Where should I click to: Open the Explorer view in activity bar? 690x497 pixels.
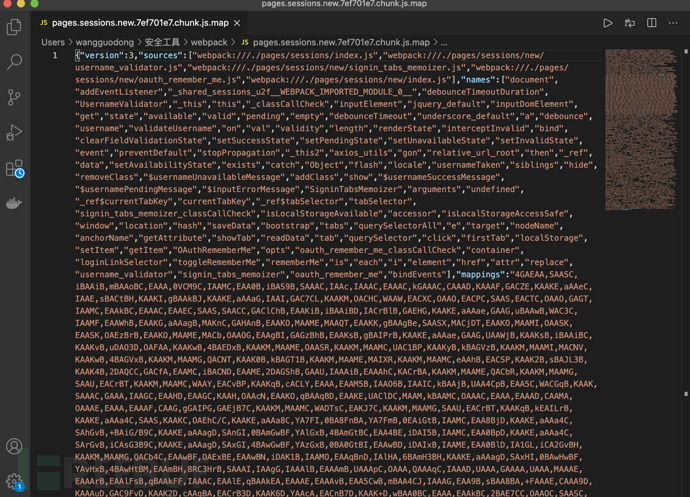pyautogui.click(x=14, y=27)
